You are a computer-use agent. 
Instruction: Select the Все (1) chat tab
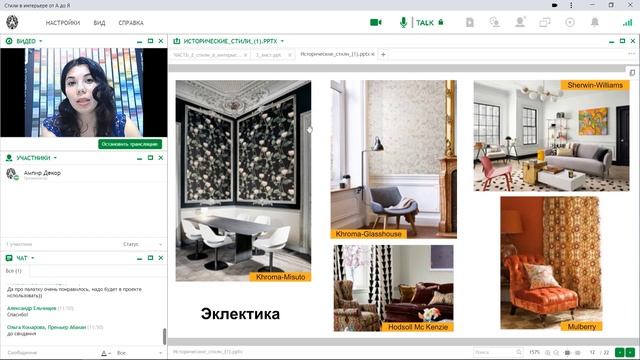tap(14, 271)
